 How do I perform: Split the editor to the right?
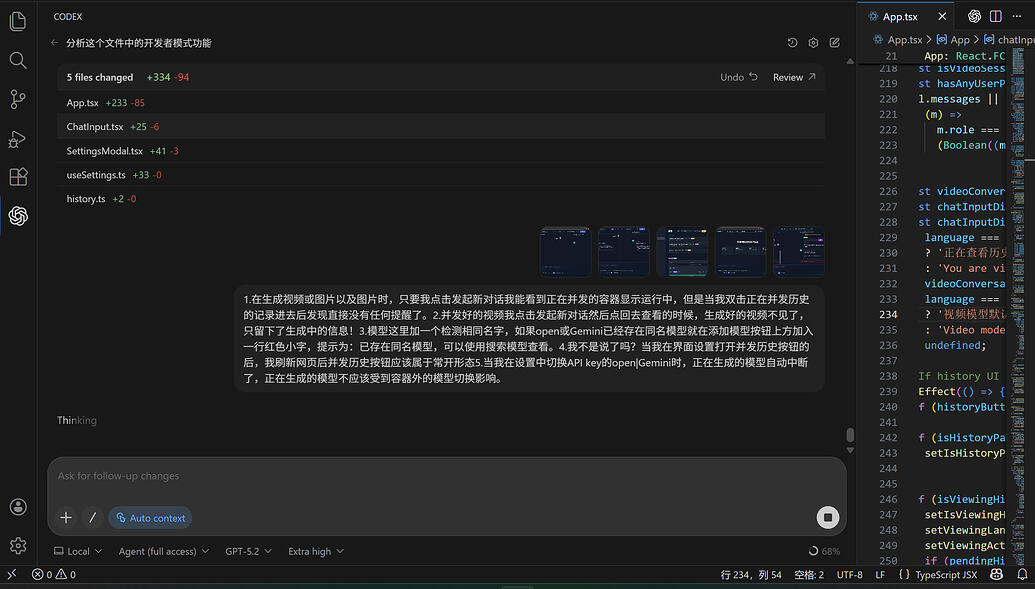click(995, 16)
